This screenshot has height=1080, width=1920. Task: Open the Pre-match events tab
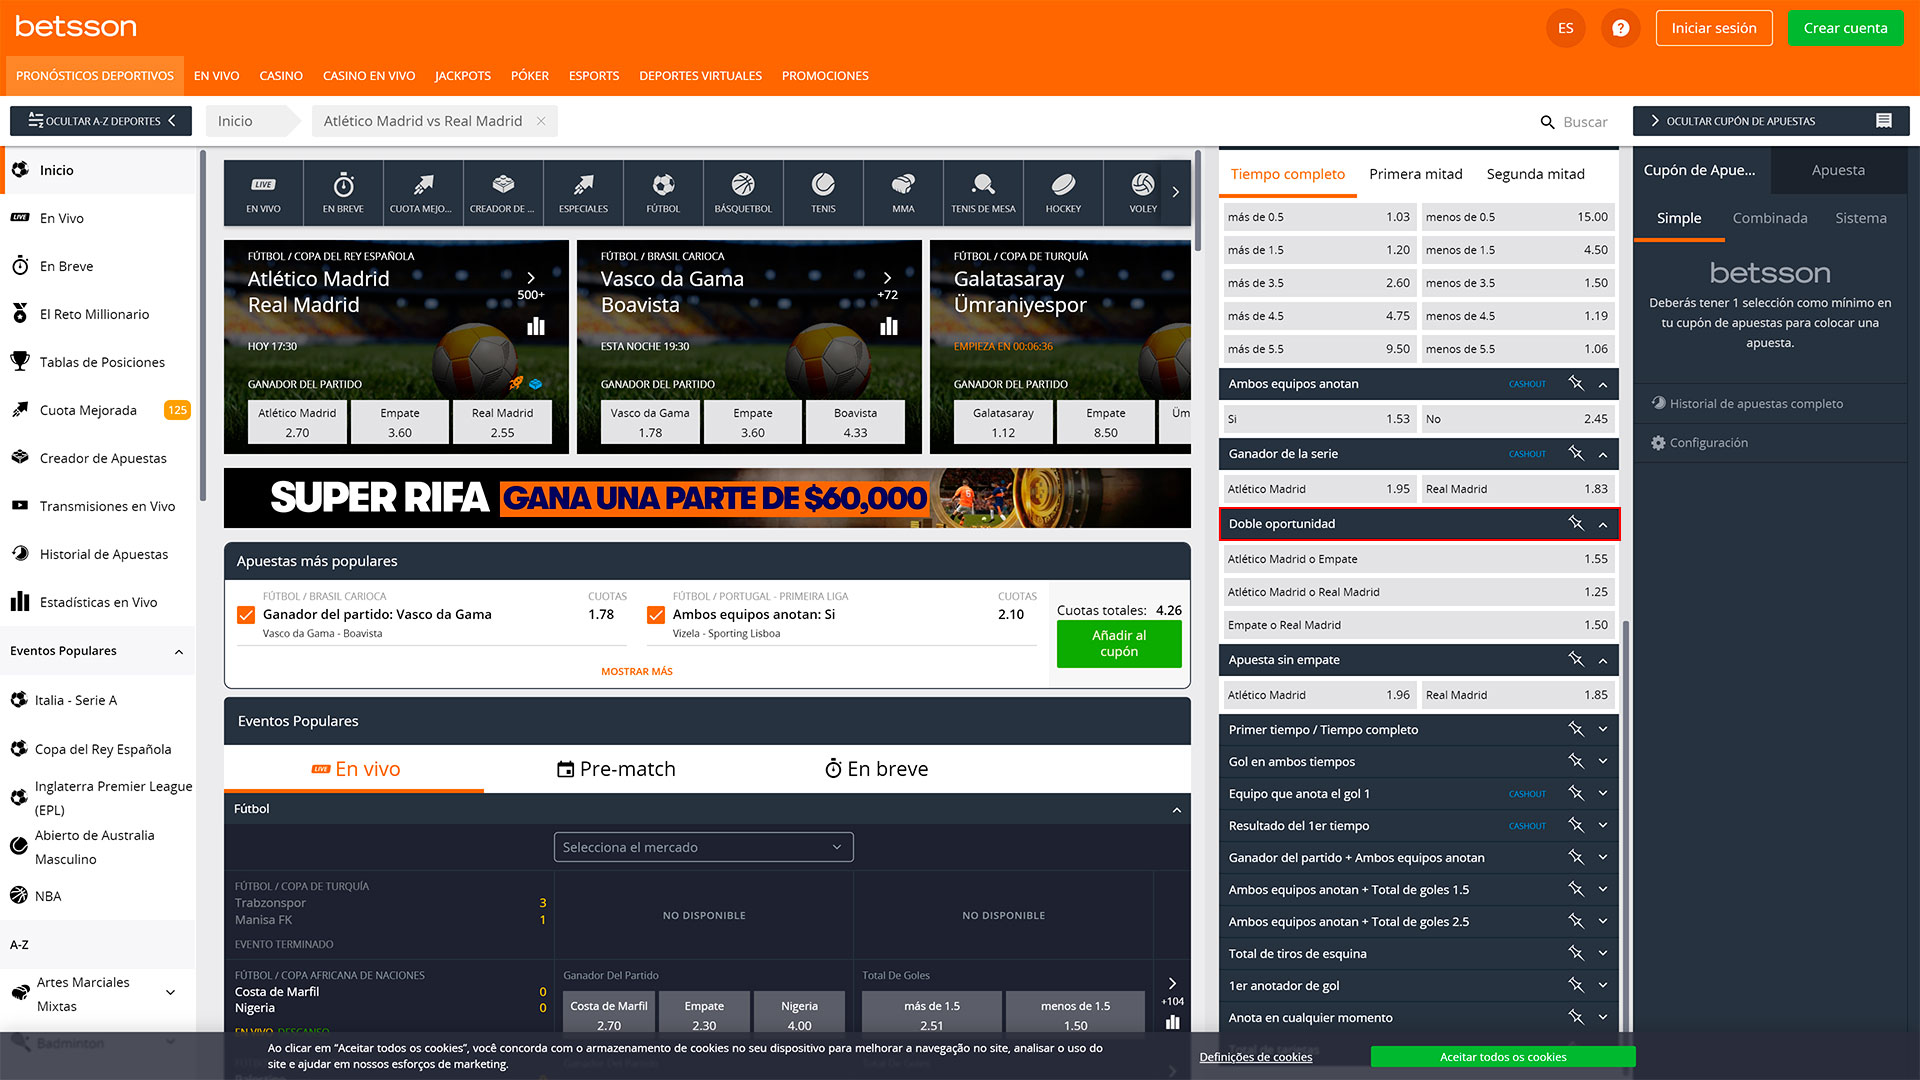click(x=616, y=769)
